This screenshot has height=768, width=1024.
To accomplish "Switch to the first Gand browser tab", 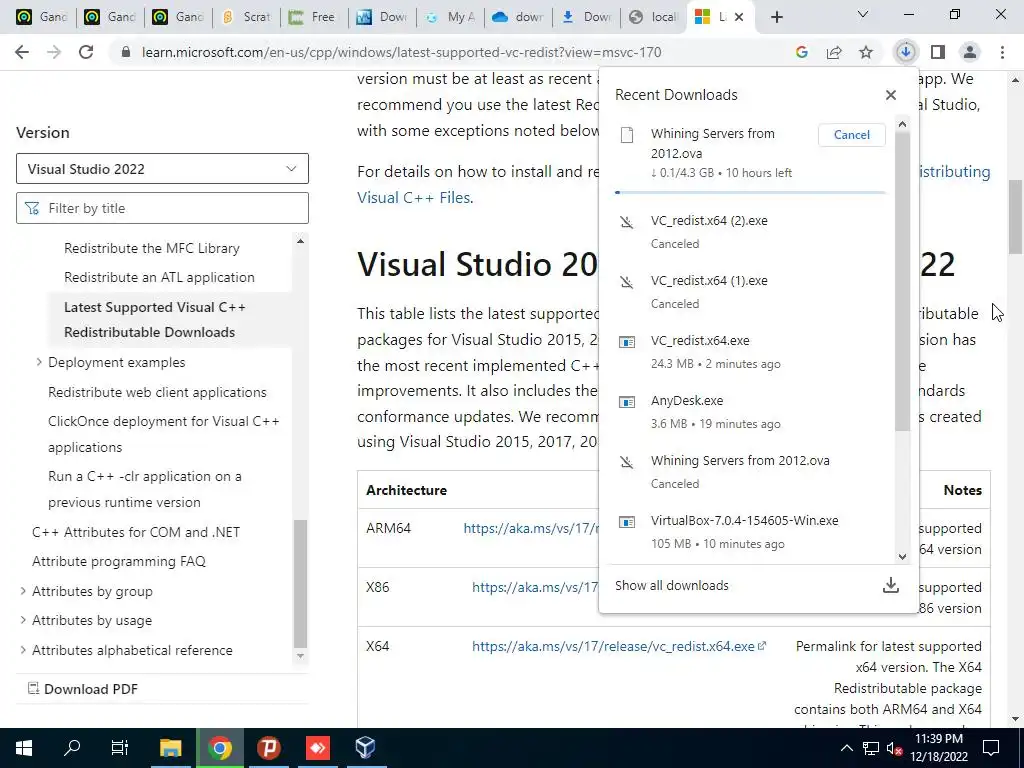I will [x=44, y=17].
